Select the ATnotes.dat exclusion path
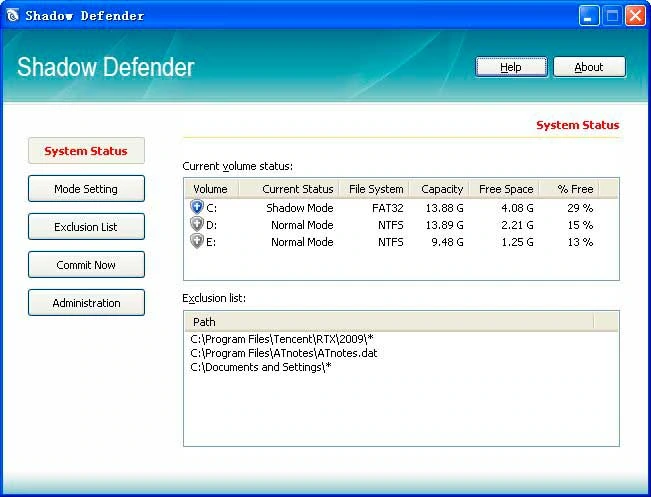The height and width of the screenshot is (497, 651). pos(284,353)
